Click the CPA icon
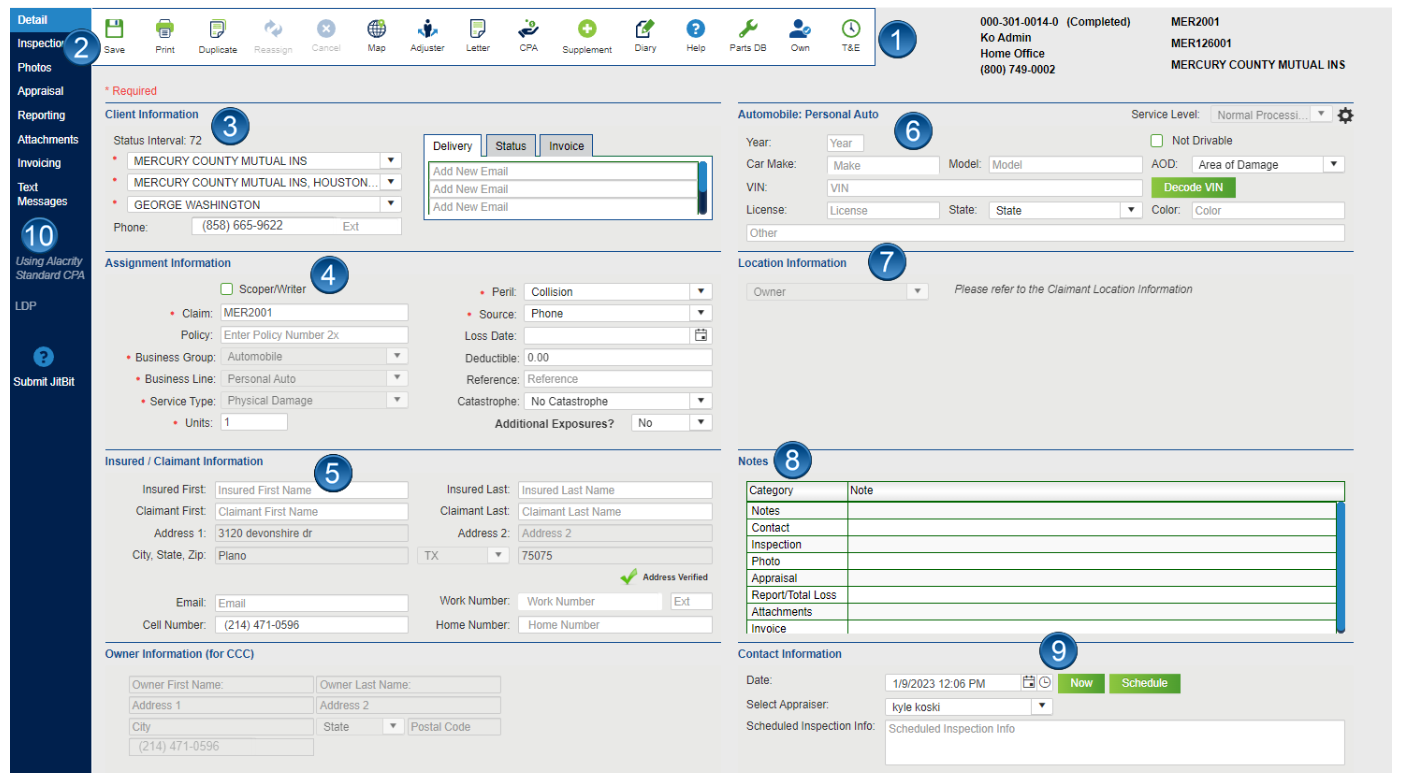 pos(528,29)
